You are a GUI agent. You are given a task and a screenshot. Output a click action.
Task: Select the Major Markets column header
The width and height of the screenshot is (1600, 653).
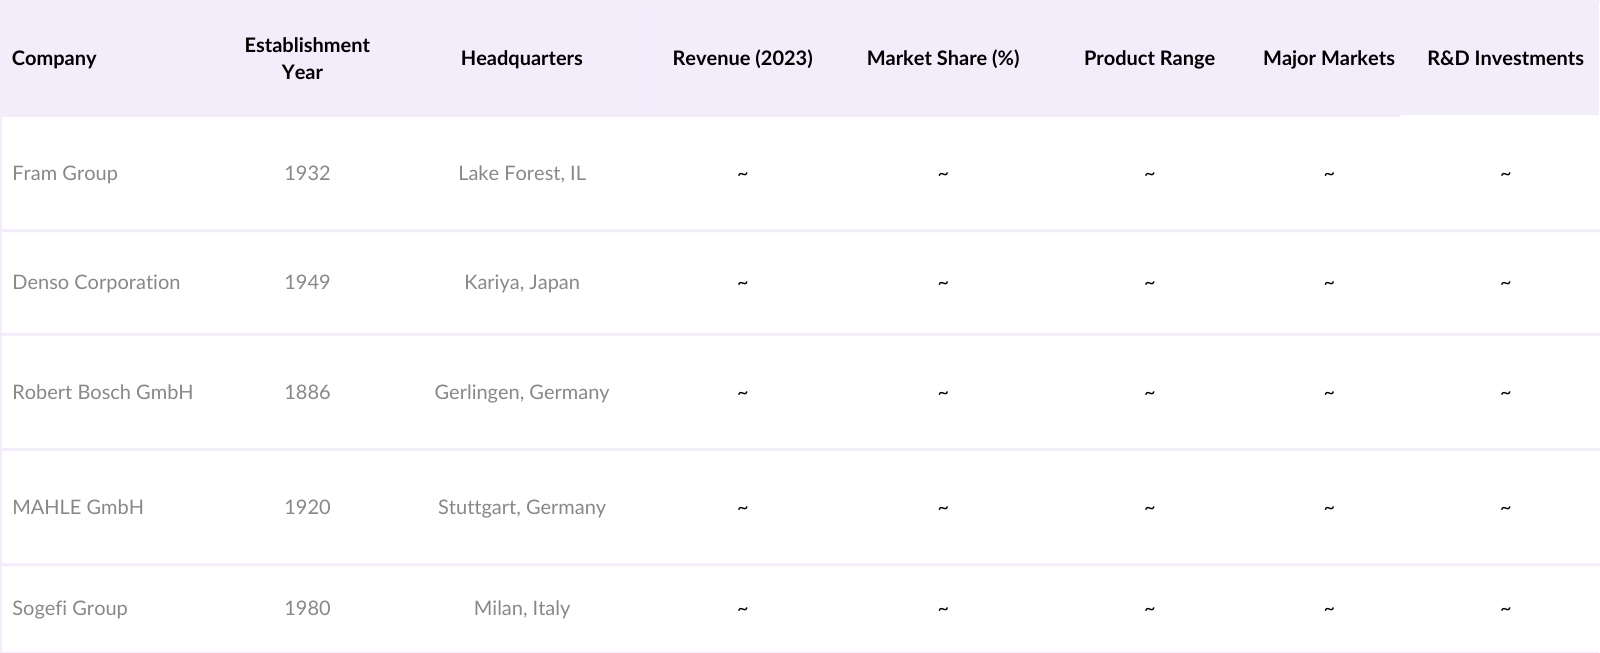(x=1328, y=58)
